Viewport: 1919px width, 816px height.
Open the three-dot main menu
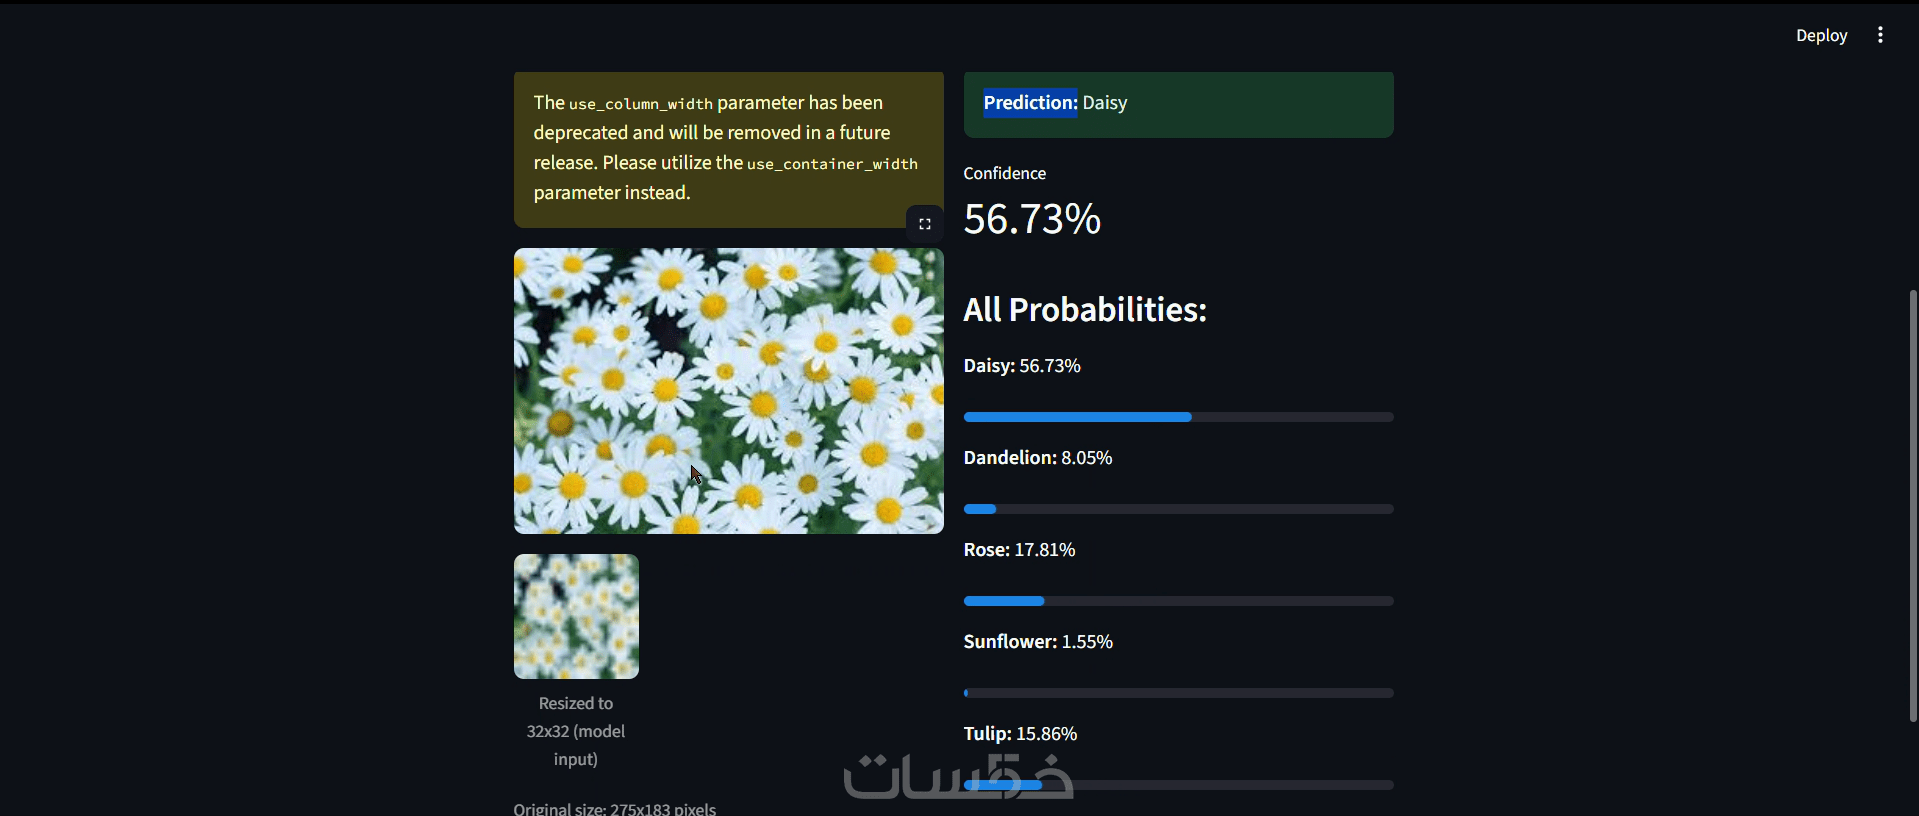pyautogui.click(x=1880, y=35)
